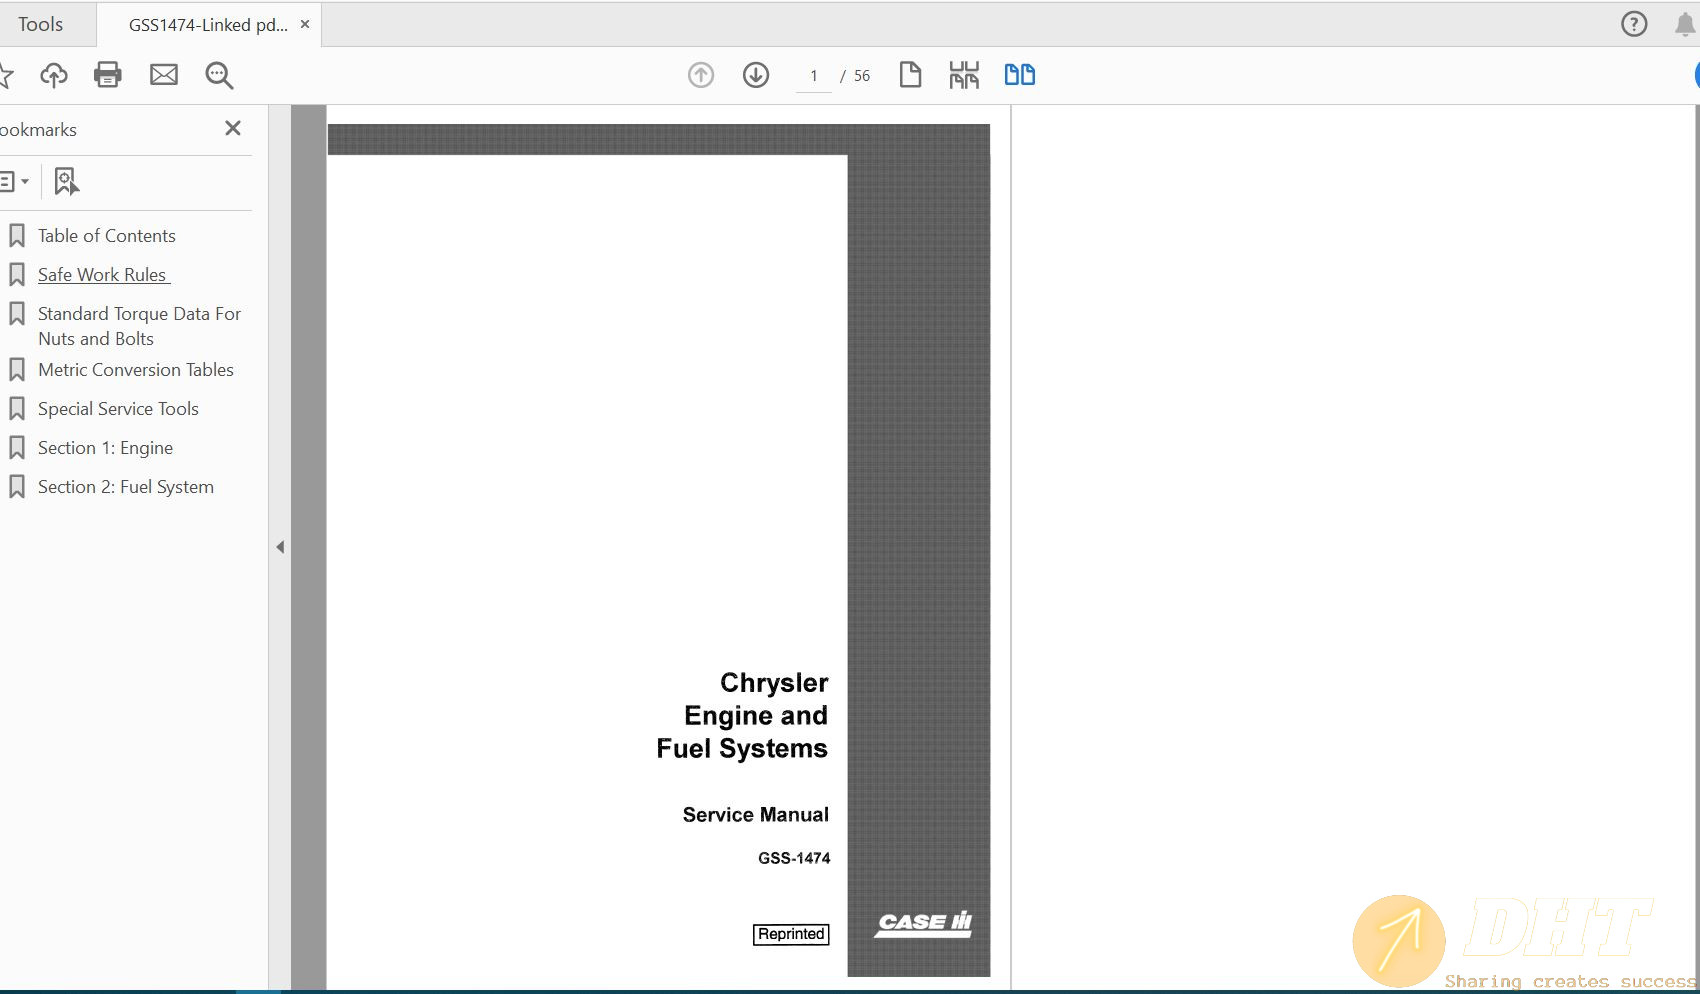Open the Metric Conversion Tables bookmark
This screenshot has height=994, width=1700.
(x=135, y=370)
